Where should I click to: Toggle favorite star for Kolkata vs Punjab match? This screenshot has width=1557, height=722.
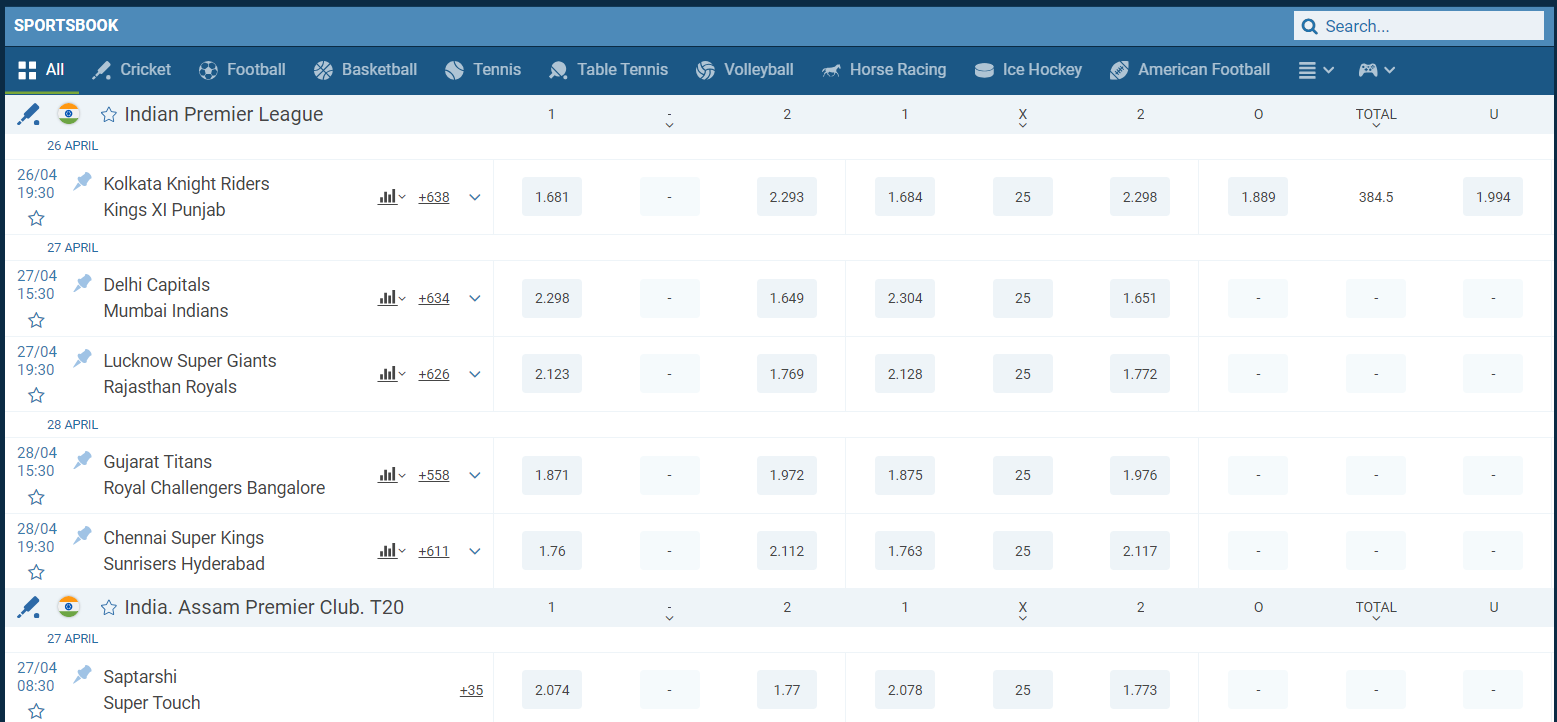(x=36, y=218)
